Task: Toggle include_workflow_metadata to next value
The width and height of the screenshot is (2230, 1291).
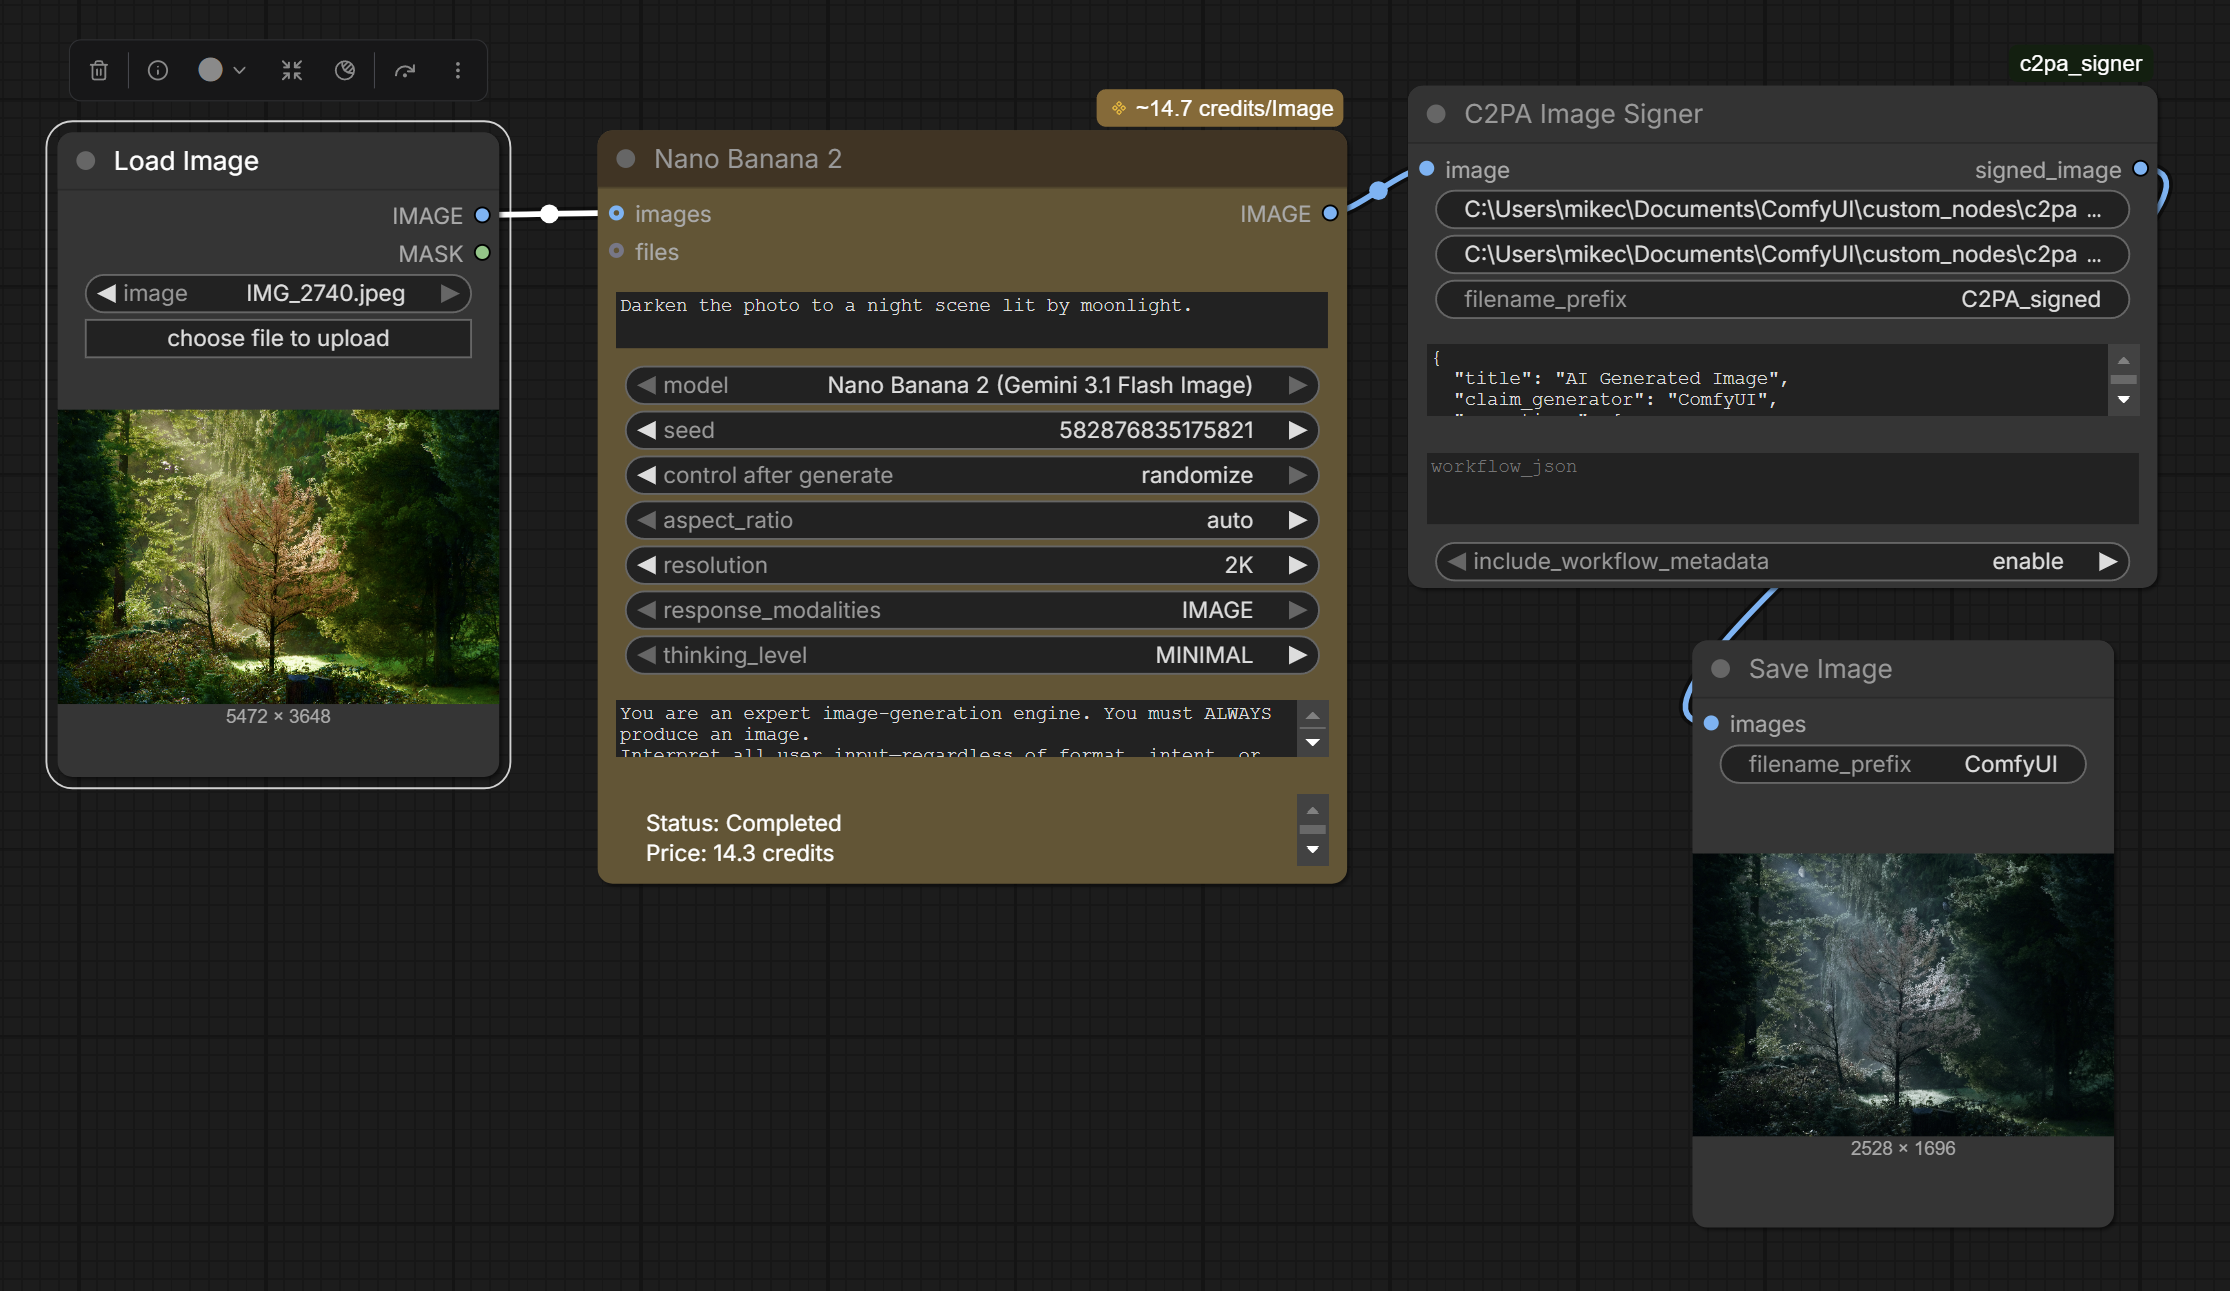Action: [2107, 561]
